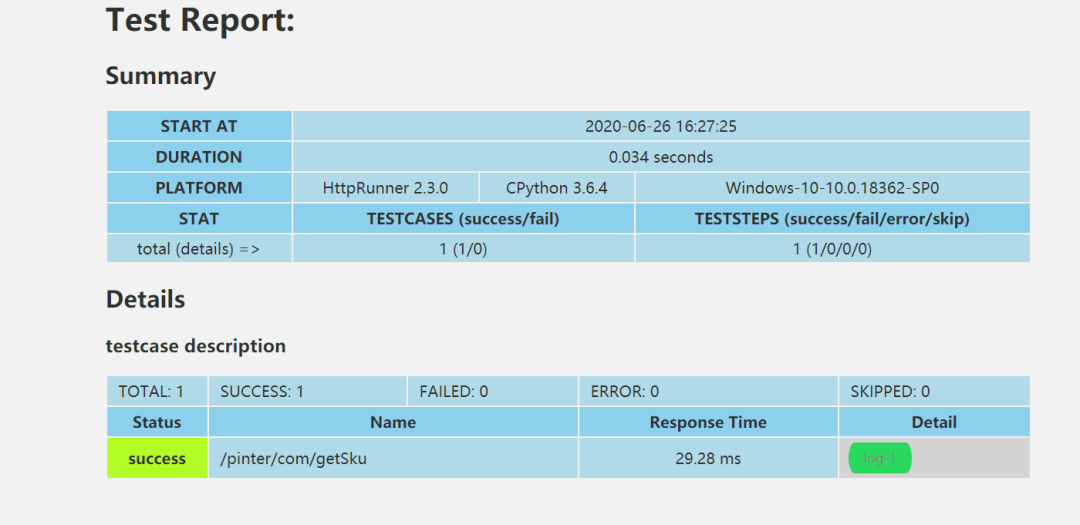The height and width of the screenshot is (525, 1080).
Task: Click the Windows-10-10.0.18362-SP0 cell
Action: (x=832, y=187)
